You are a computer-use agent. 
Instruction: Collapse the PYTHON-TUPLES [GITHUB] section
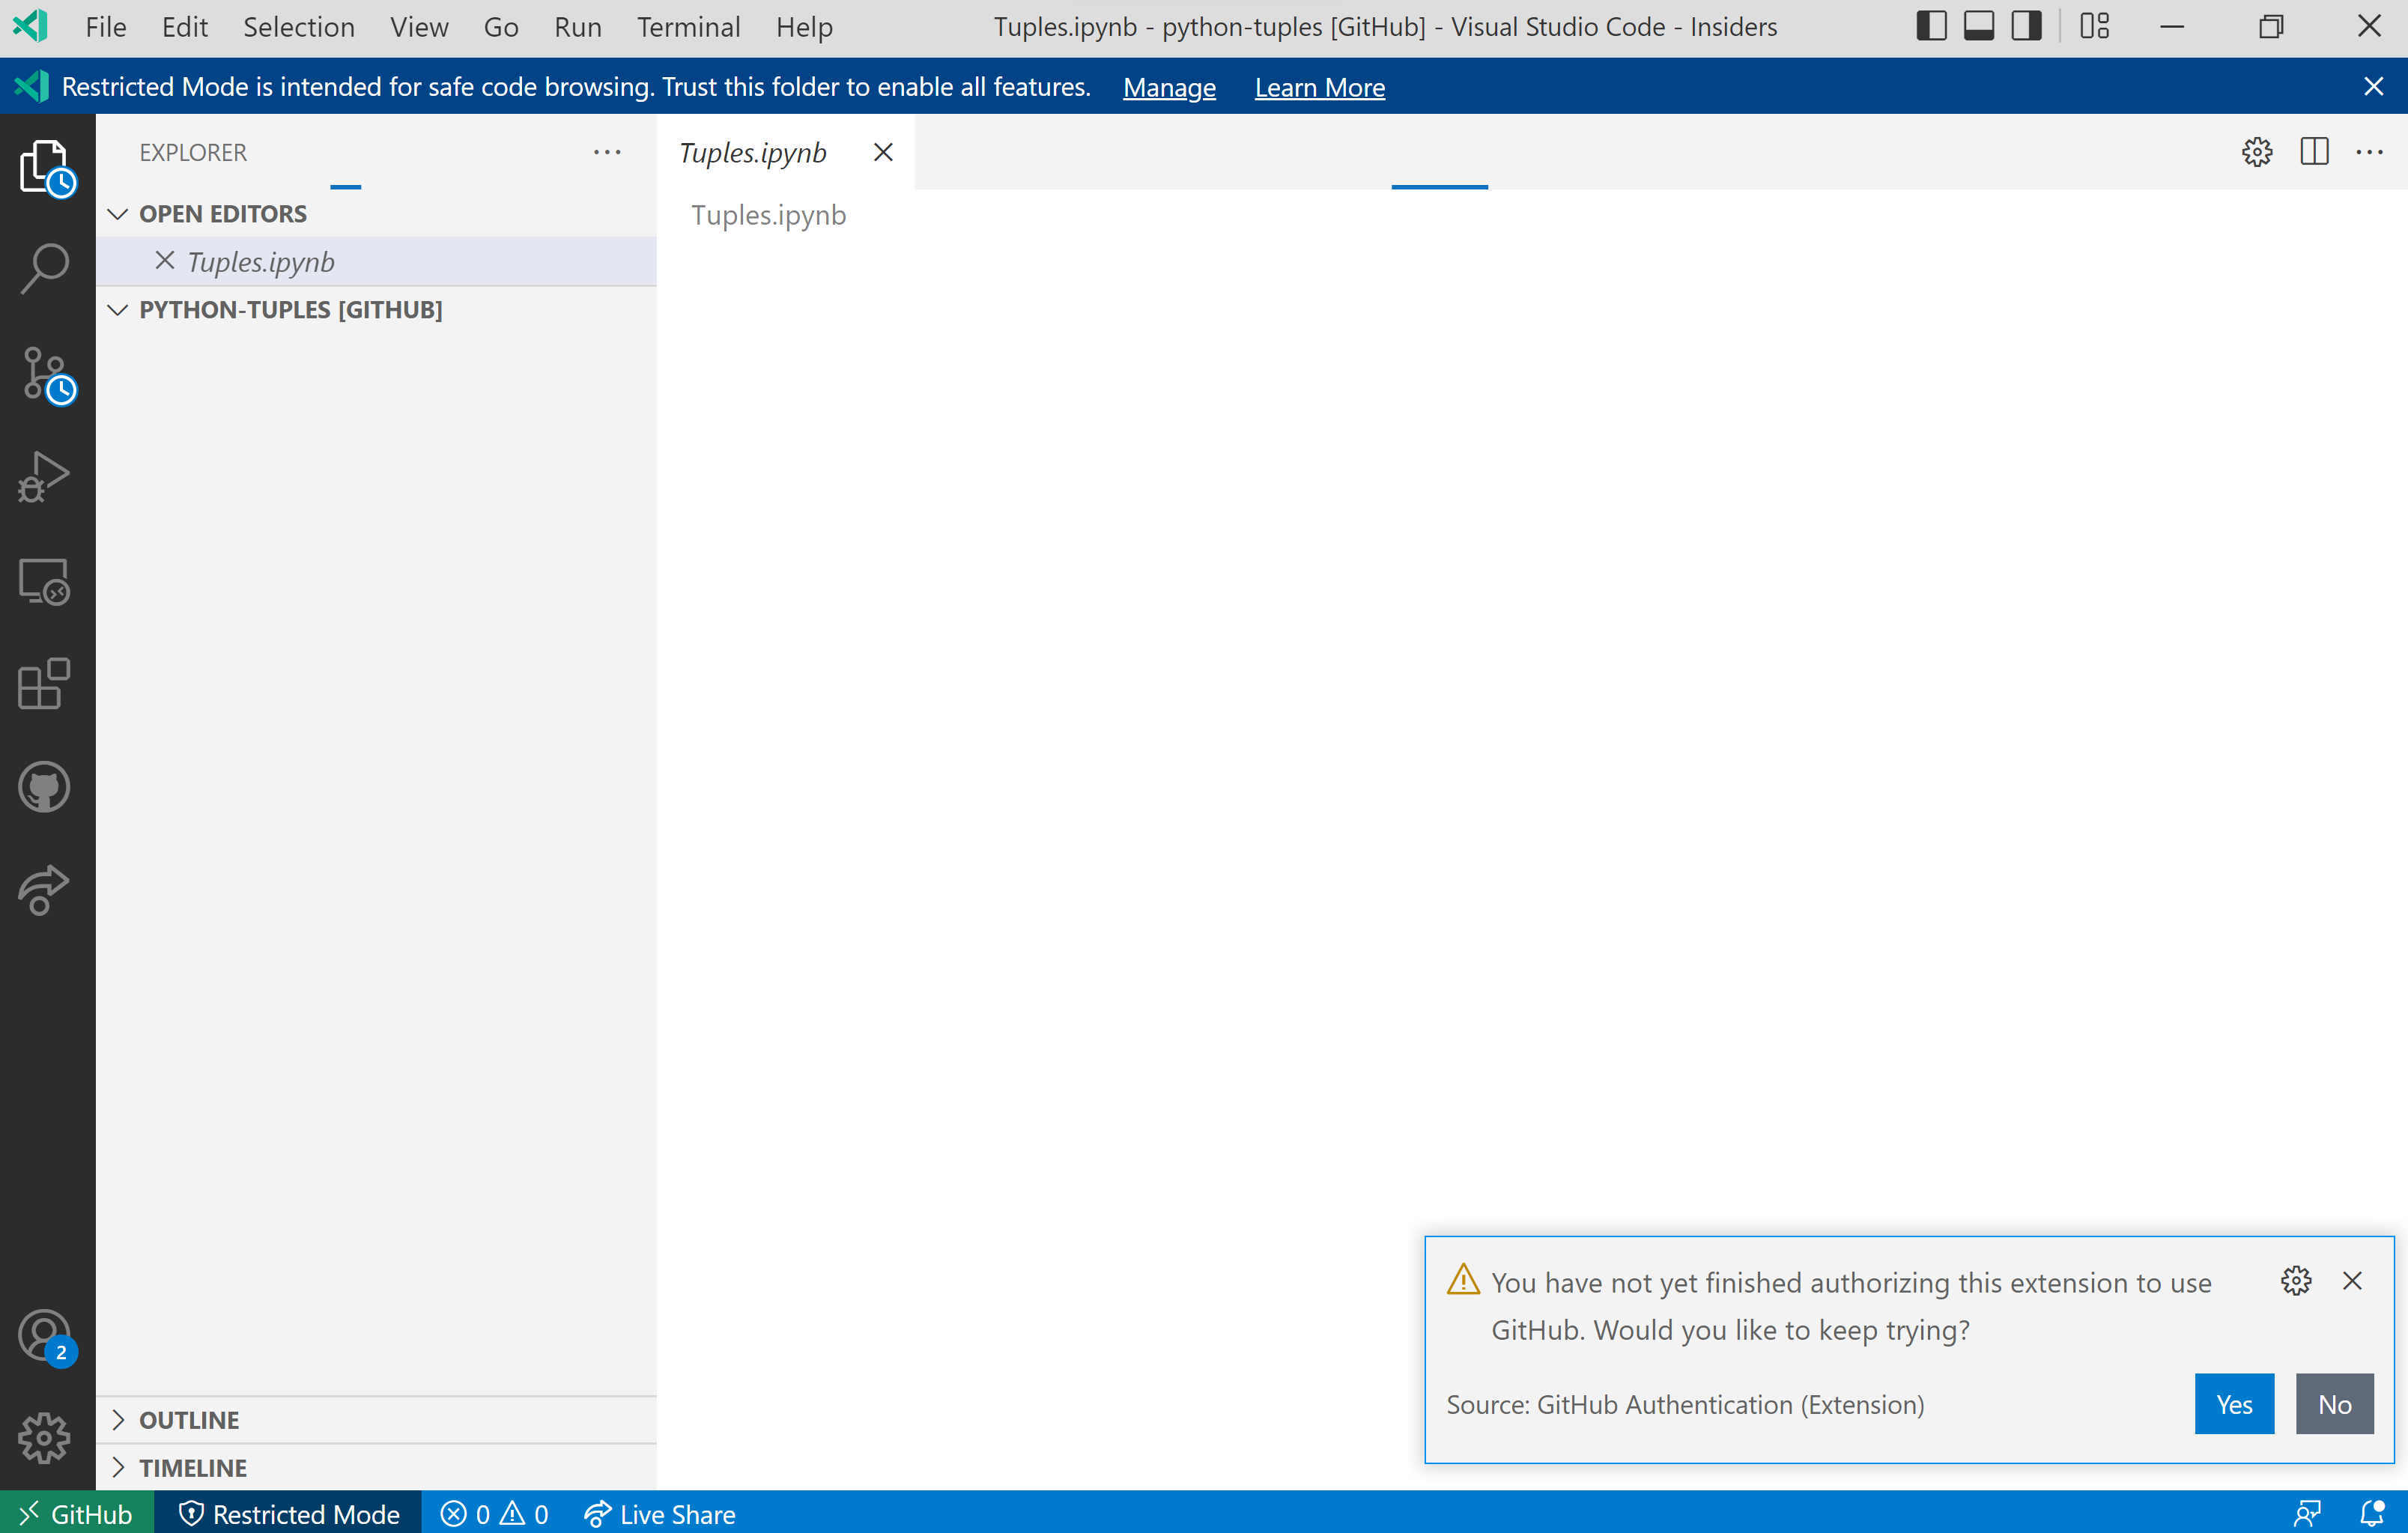pos(118,309)
